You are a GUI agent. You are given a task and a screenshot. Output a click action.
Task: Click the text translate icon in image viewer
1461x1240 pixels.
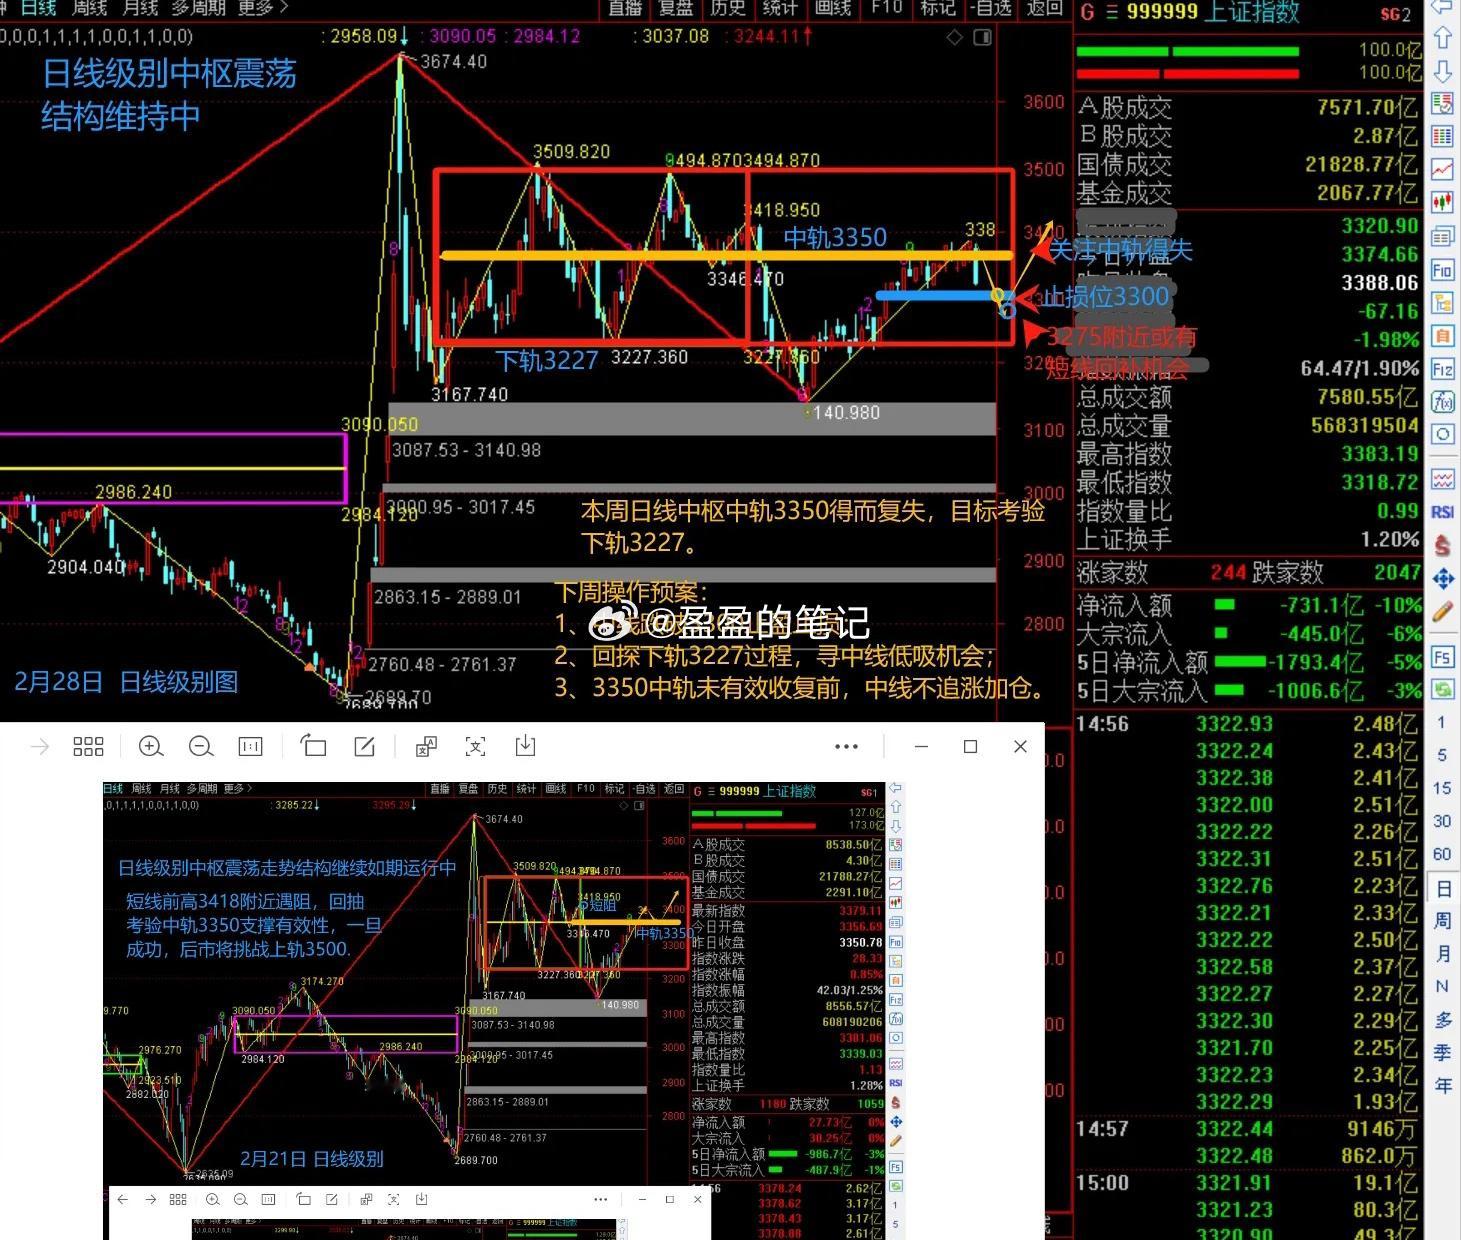click(426, 746)
